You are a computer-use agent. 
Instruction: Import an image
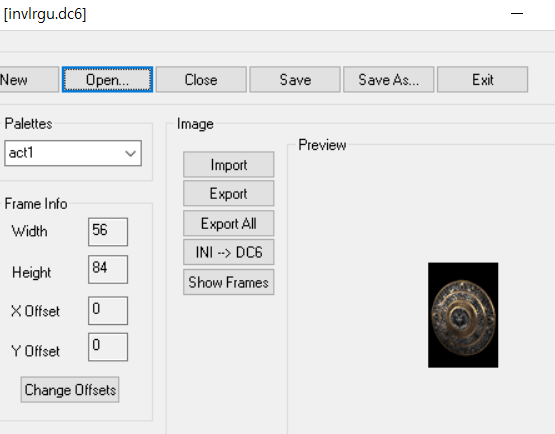229,165
